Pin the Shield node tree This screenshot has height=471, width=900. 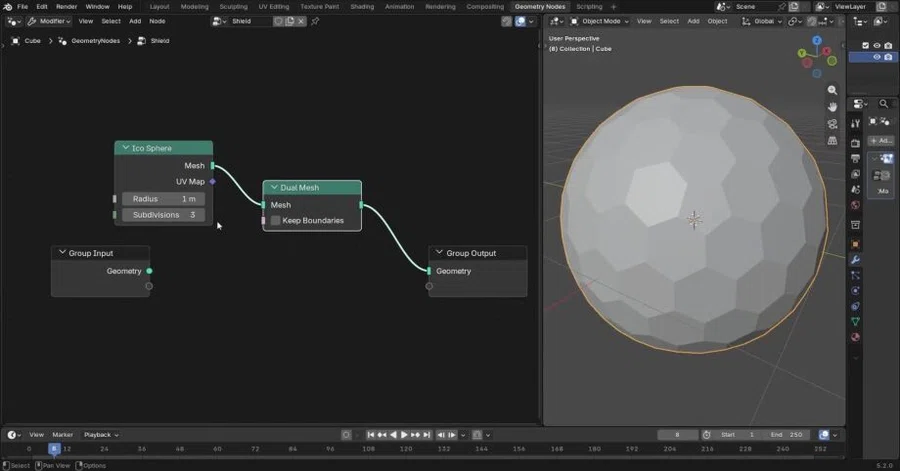pos(315,21)
